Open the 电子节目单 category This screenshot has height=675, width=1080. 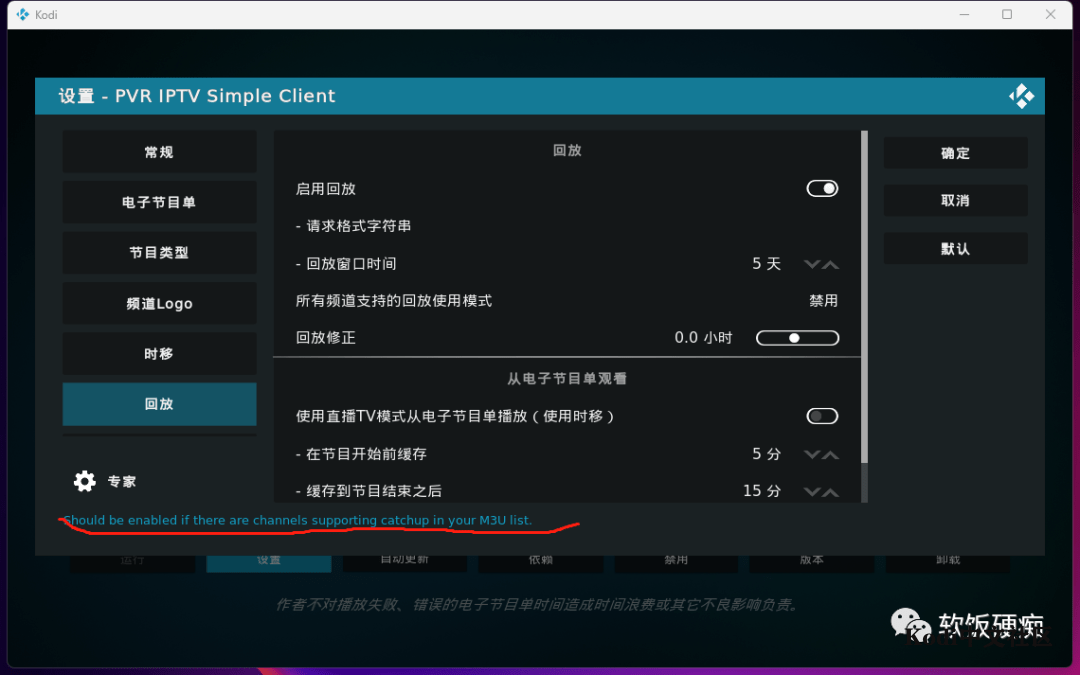point(159,202)
